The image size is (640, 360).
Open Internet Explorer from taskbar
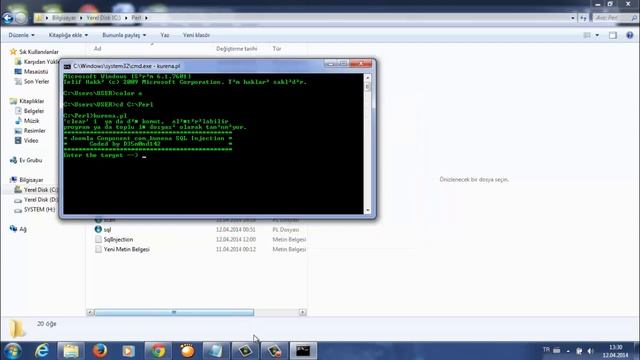click(42, 351)
